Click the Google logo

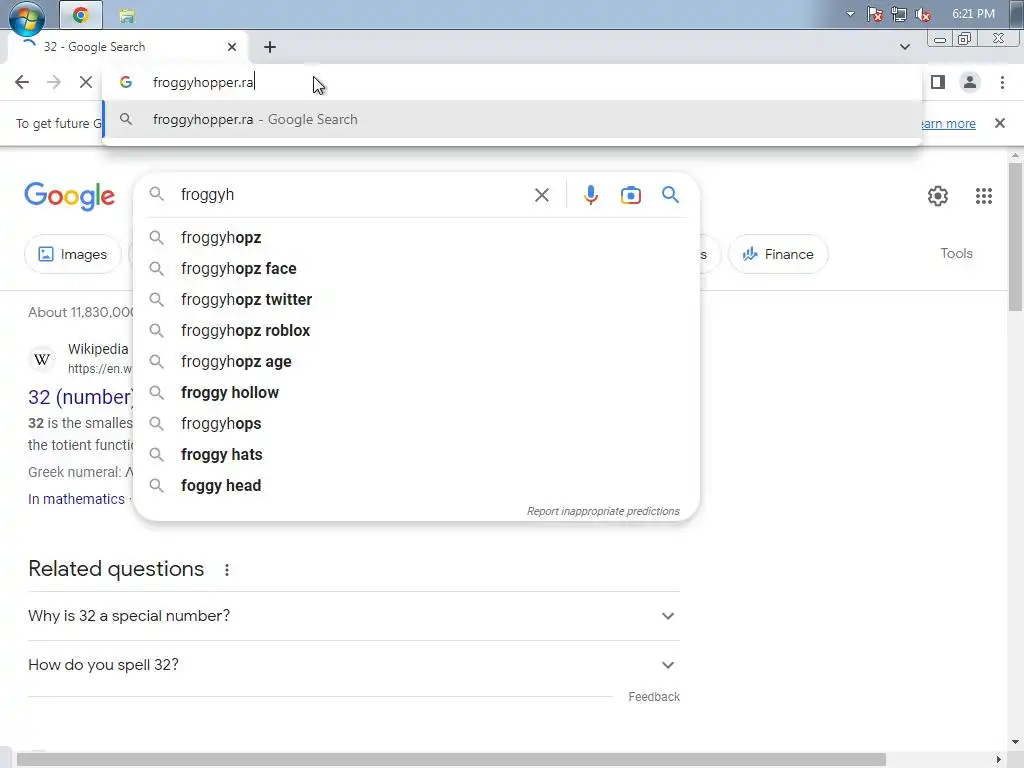pos(70,196)
